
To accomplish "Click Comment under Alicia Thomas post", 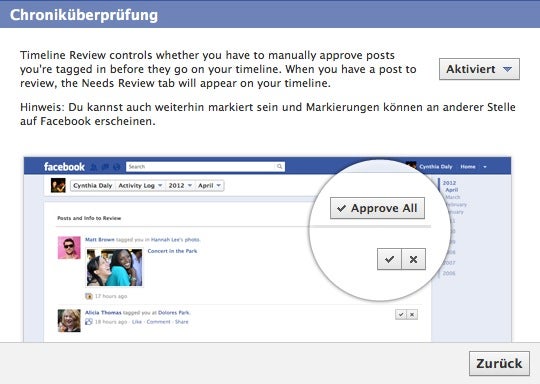I will 158,322.
